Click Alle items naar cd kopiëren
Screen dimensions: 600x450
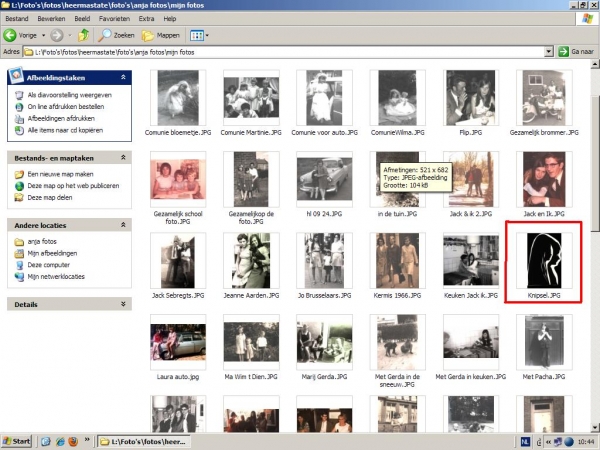point(65,130)
